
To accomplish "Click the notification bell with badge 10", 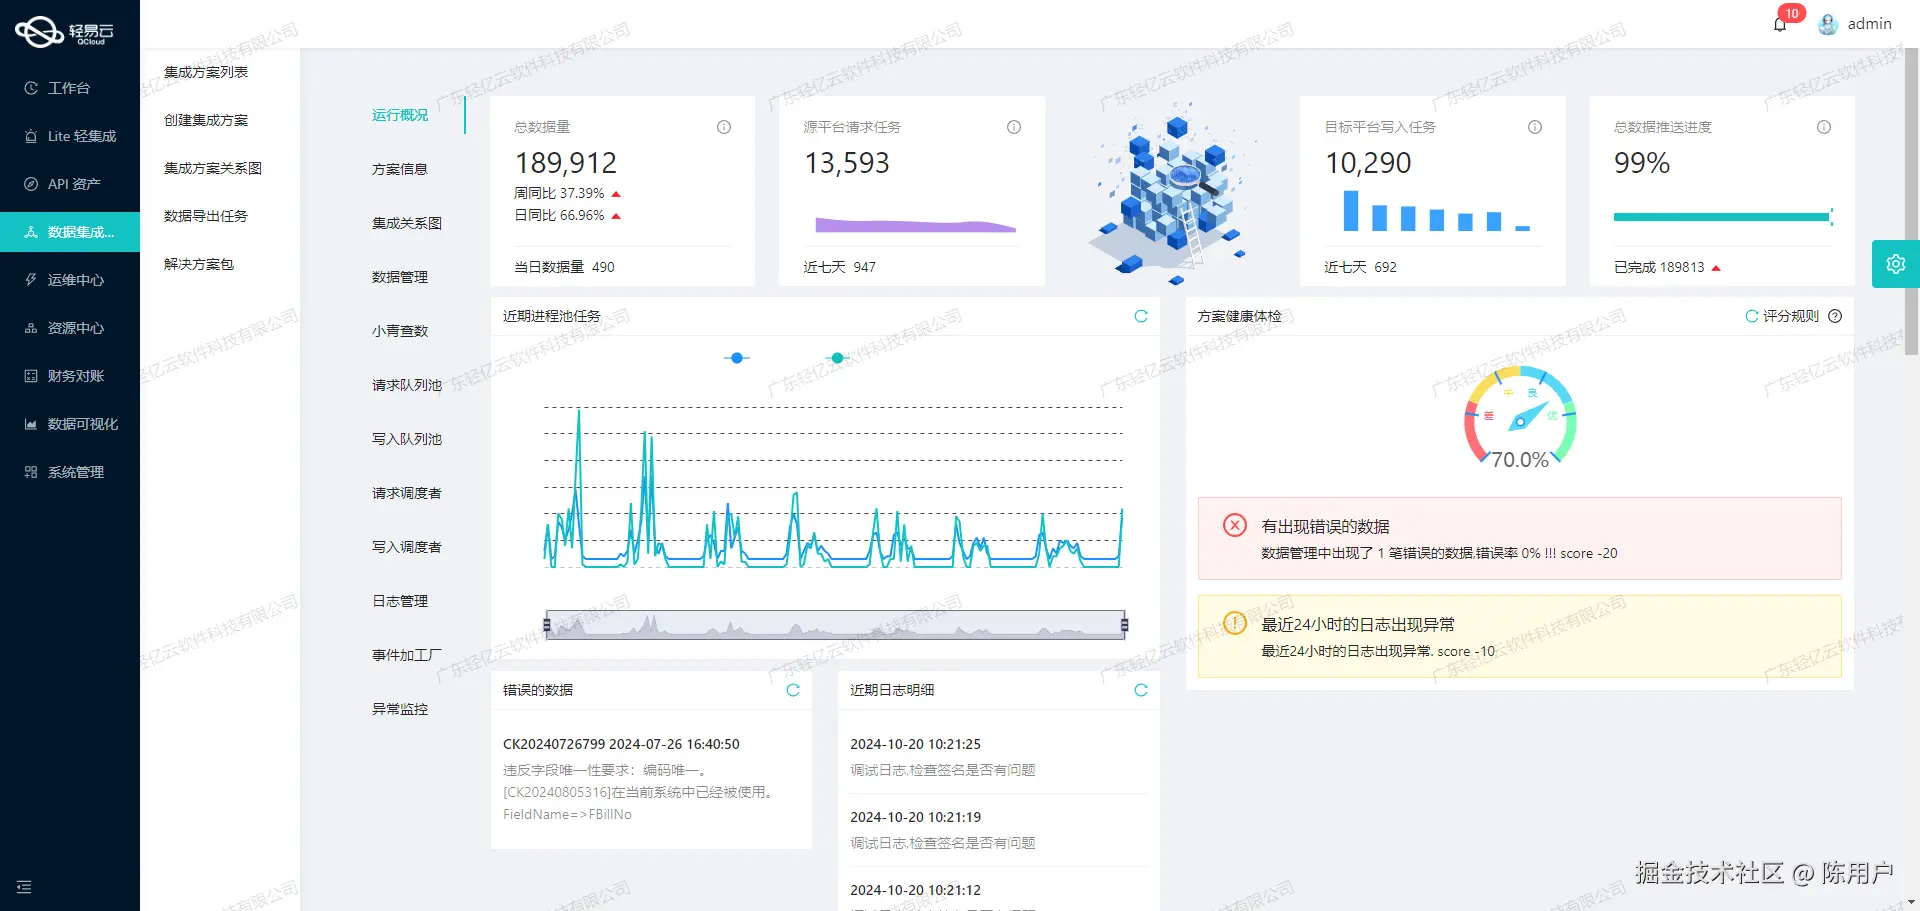I will [1780, 23].
